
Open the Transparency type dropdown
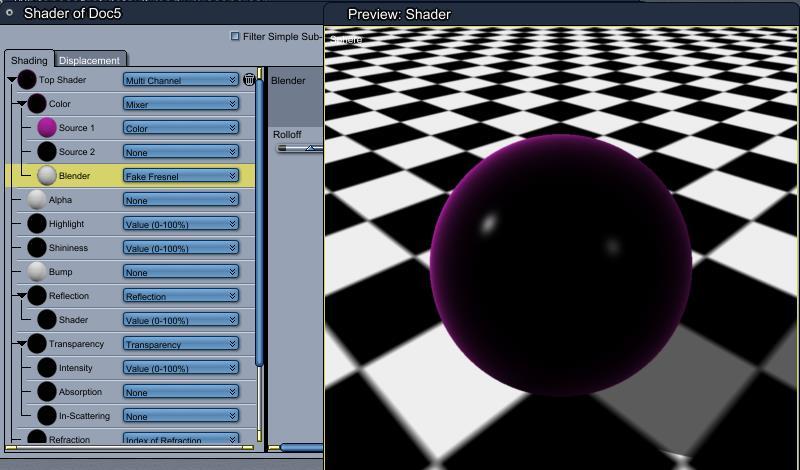[x=181, y=344]
